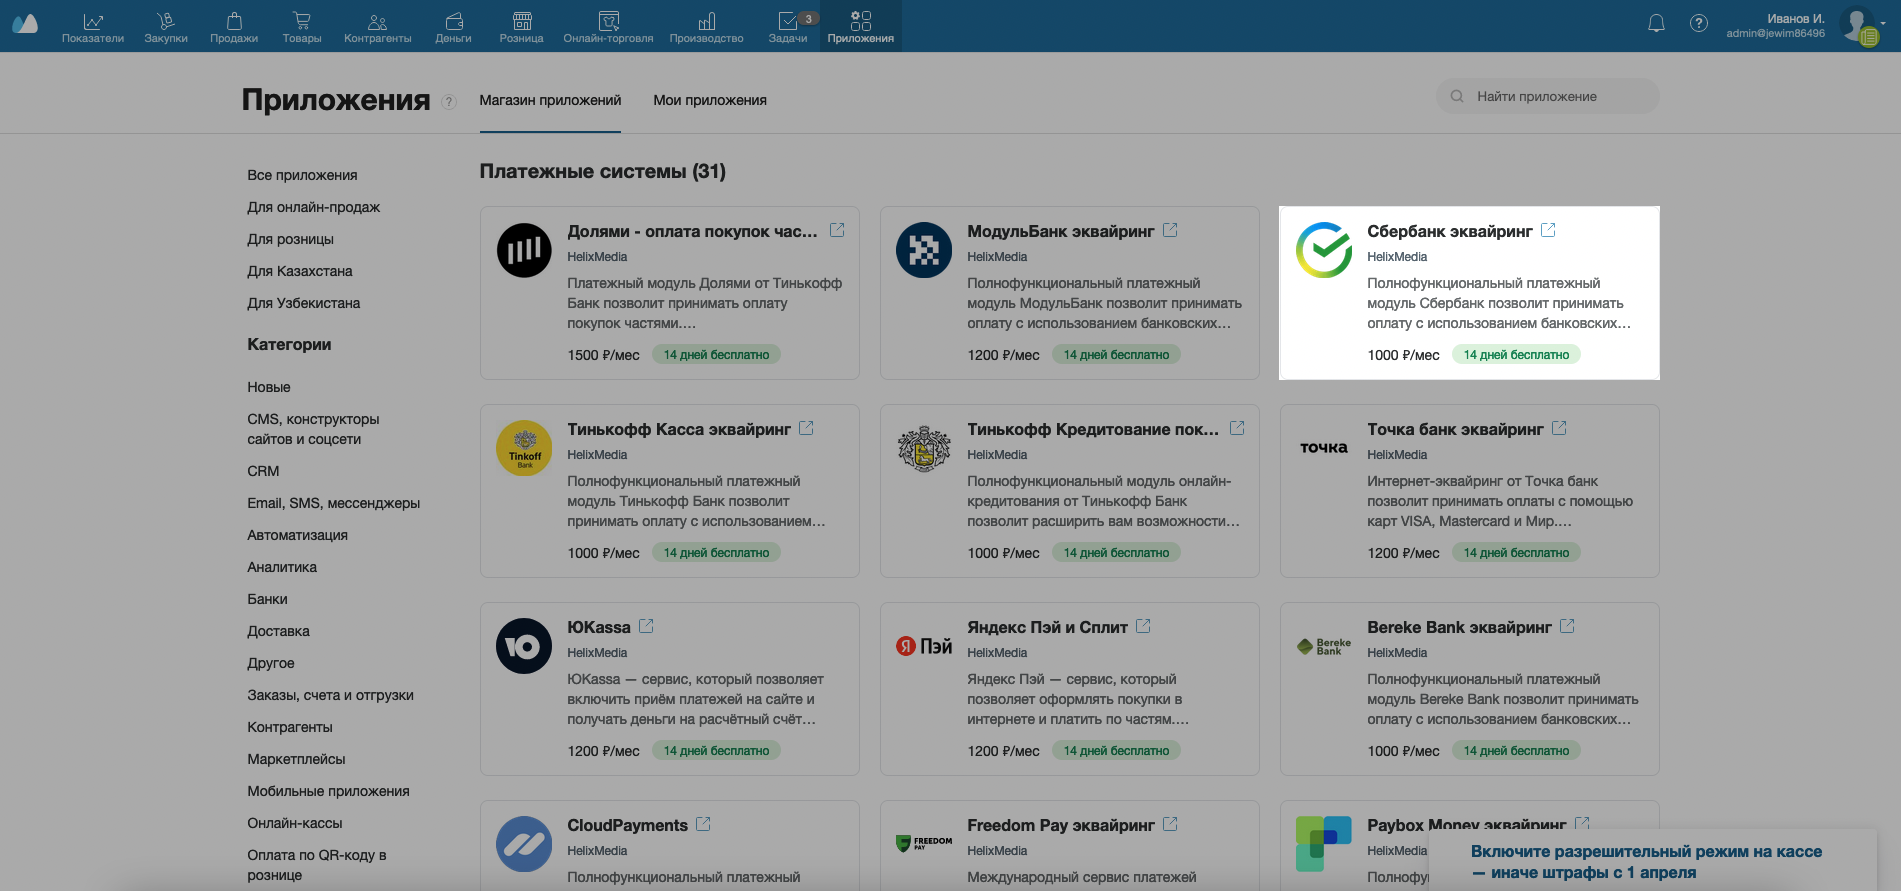The image size is (1901, 891).
Task: Select the Доставка category
Action: (279, 631)
